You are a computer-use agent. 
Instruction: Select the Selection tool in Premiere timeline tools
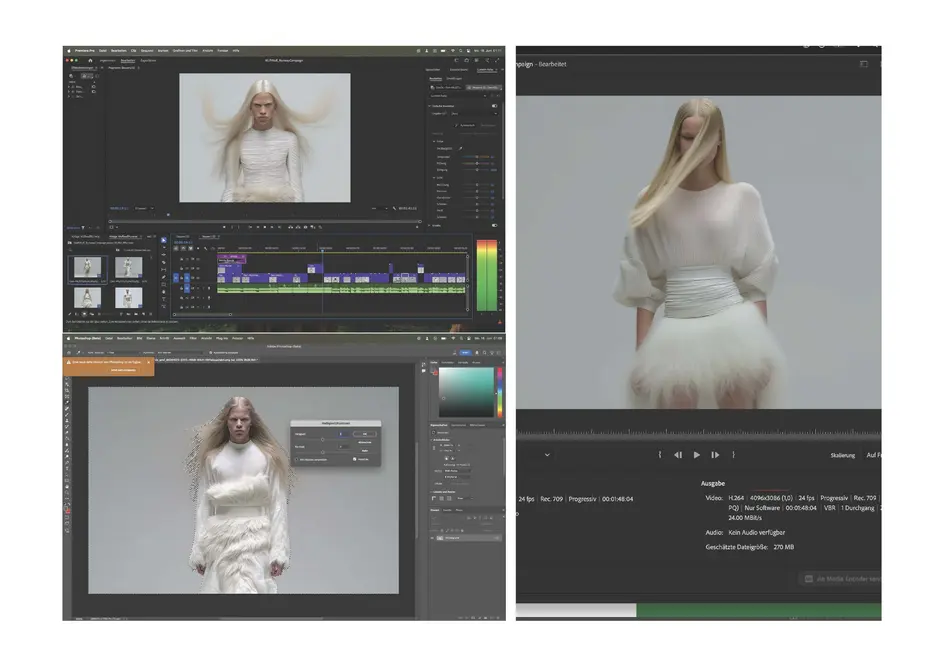164,240
